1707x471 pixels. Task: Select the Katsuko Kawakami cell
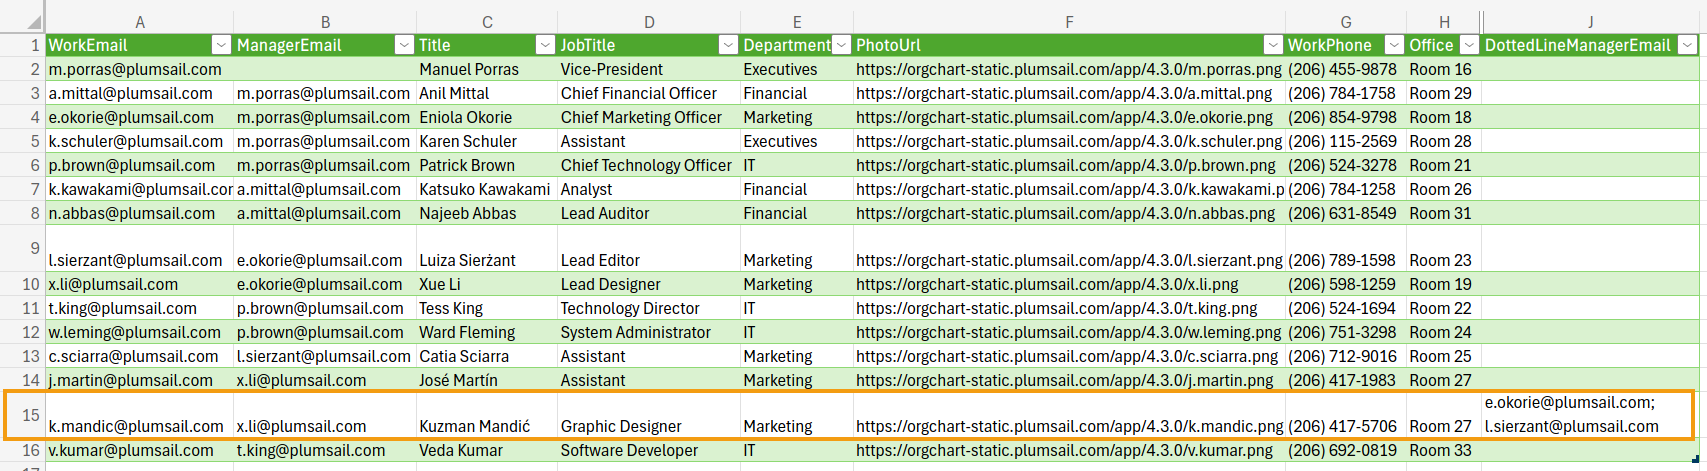486,189
